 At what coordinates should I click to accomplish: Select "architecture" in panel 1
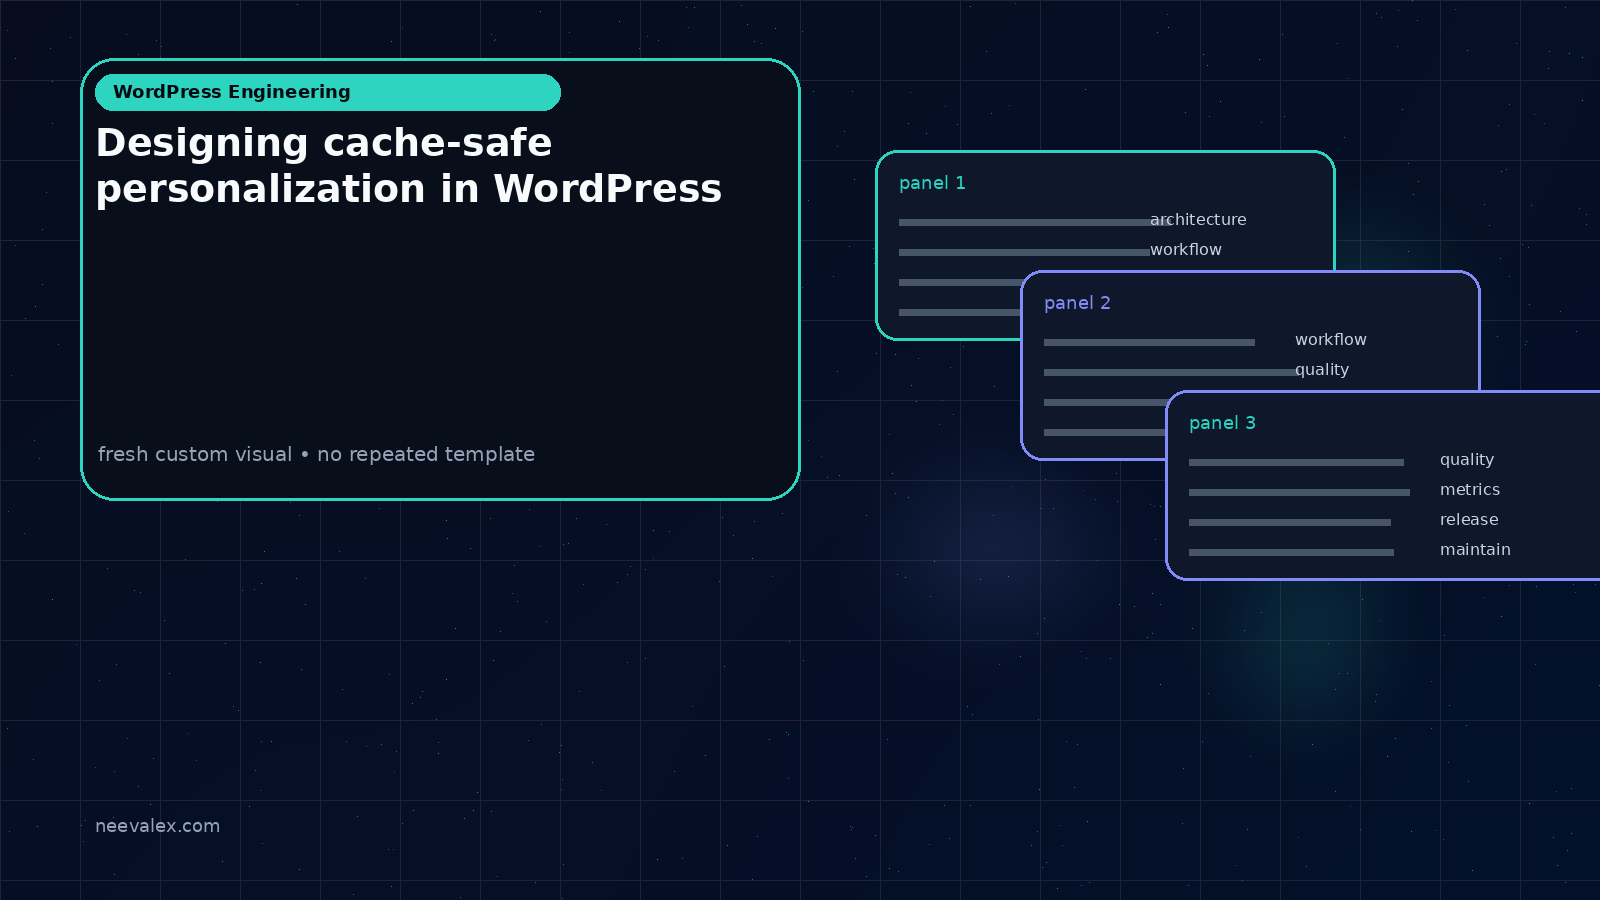click(x=1198, y=220)
